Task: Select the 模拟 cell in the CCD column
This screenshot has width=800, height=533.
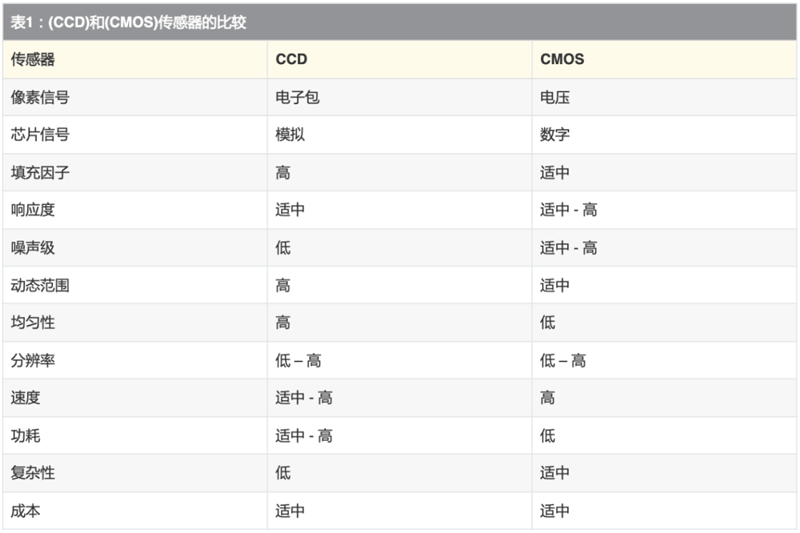Action: 290,135
